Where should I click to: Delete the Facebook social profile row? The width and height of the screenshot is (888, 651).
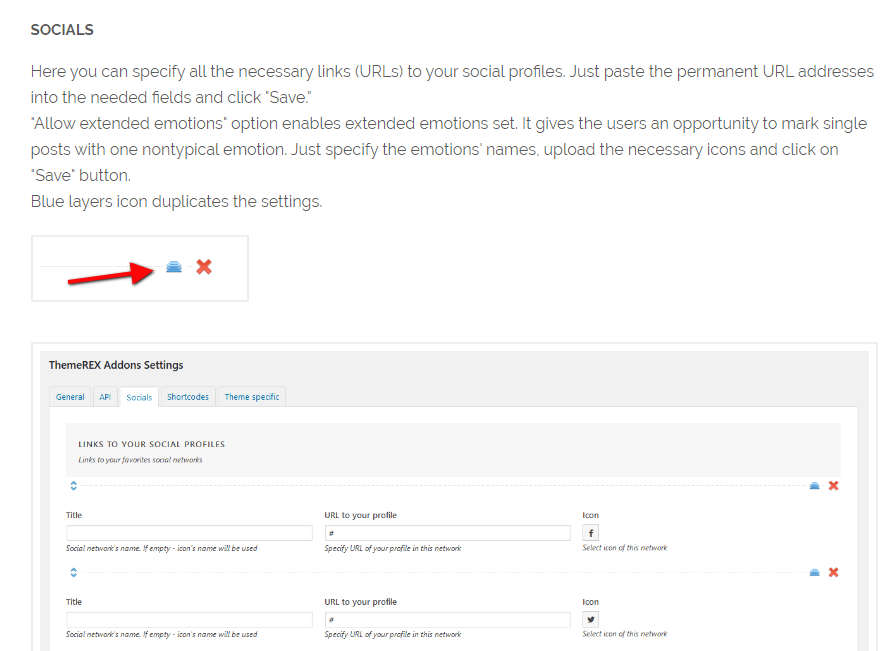click(x=834, y=486)
